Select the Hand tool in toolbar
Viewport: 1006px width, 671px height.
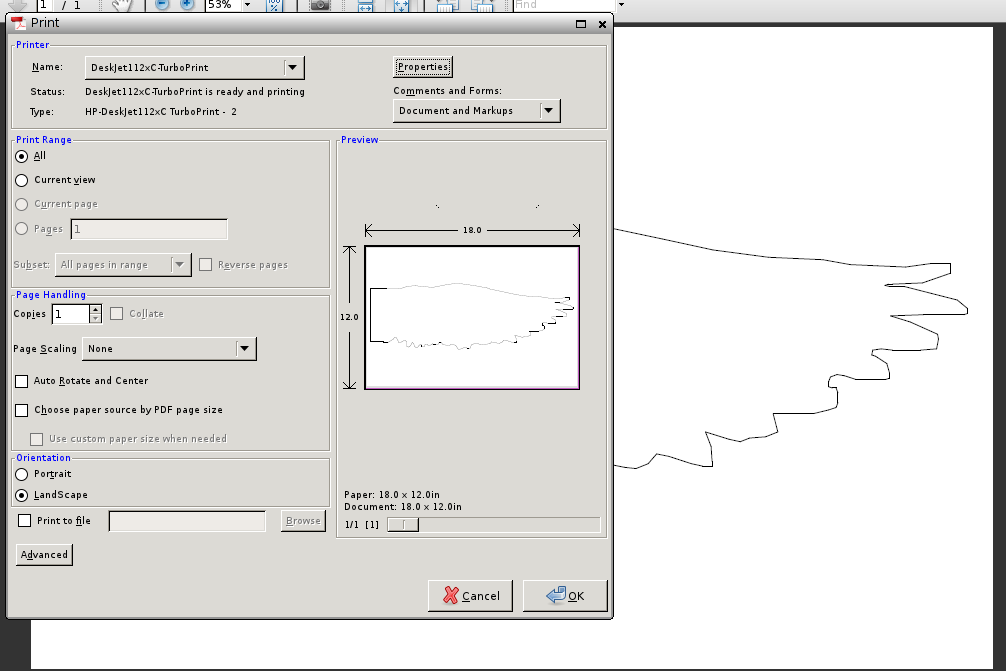(x=122, y=5)
